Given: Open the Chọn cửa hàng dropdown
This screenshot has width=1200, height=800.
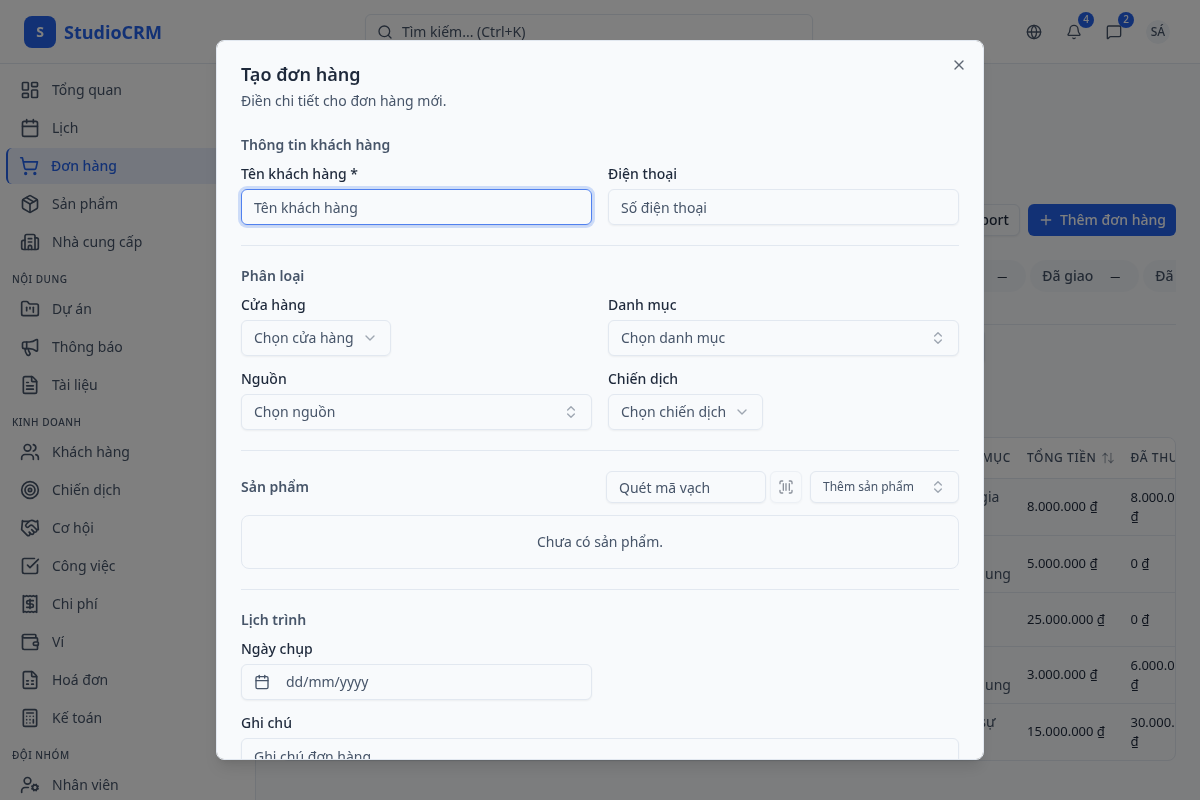Looking at the screenshot, I should click(315, 338).
